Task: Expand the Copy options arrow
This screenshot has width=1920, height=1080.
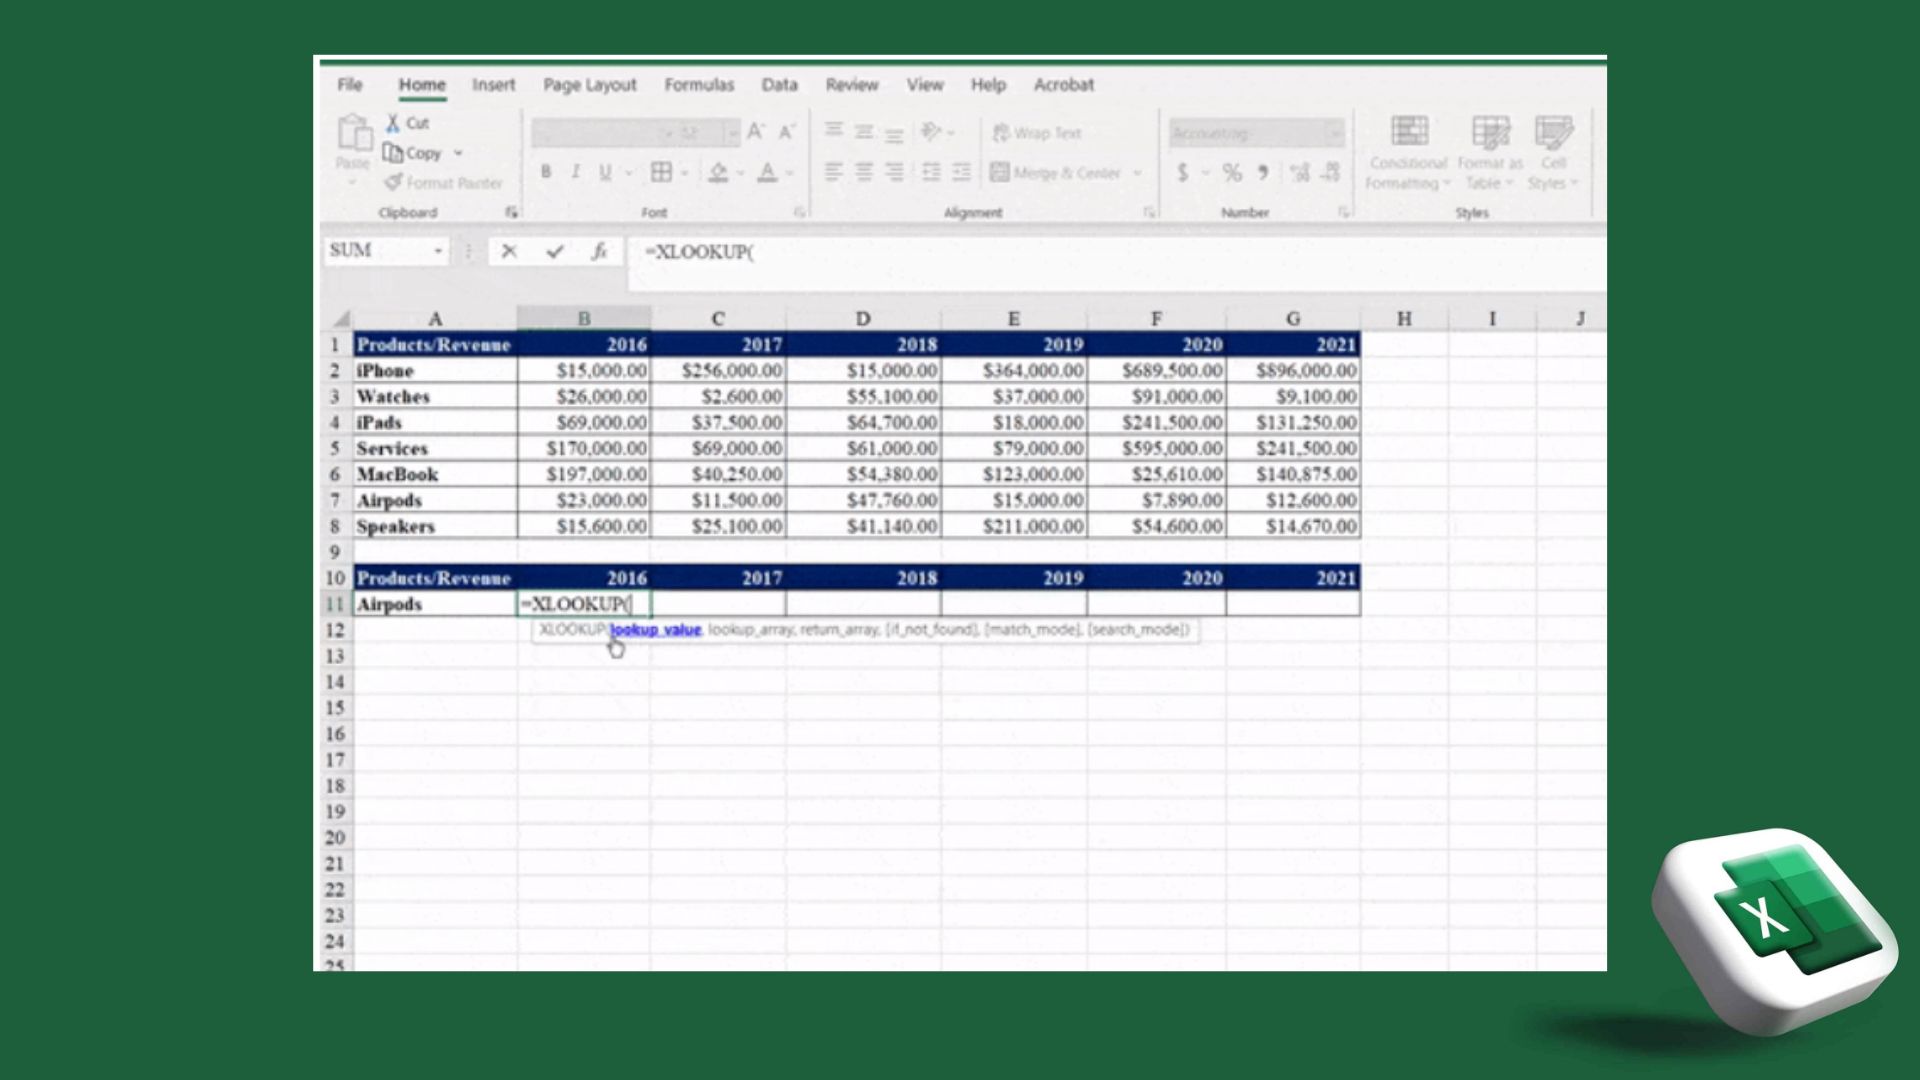Action: (x=458, y=153)
